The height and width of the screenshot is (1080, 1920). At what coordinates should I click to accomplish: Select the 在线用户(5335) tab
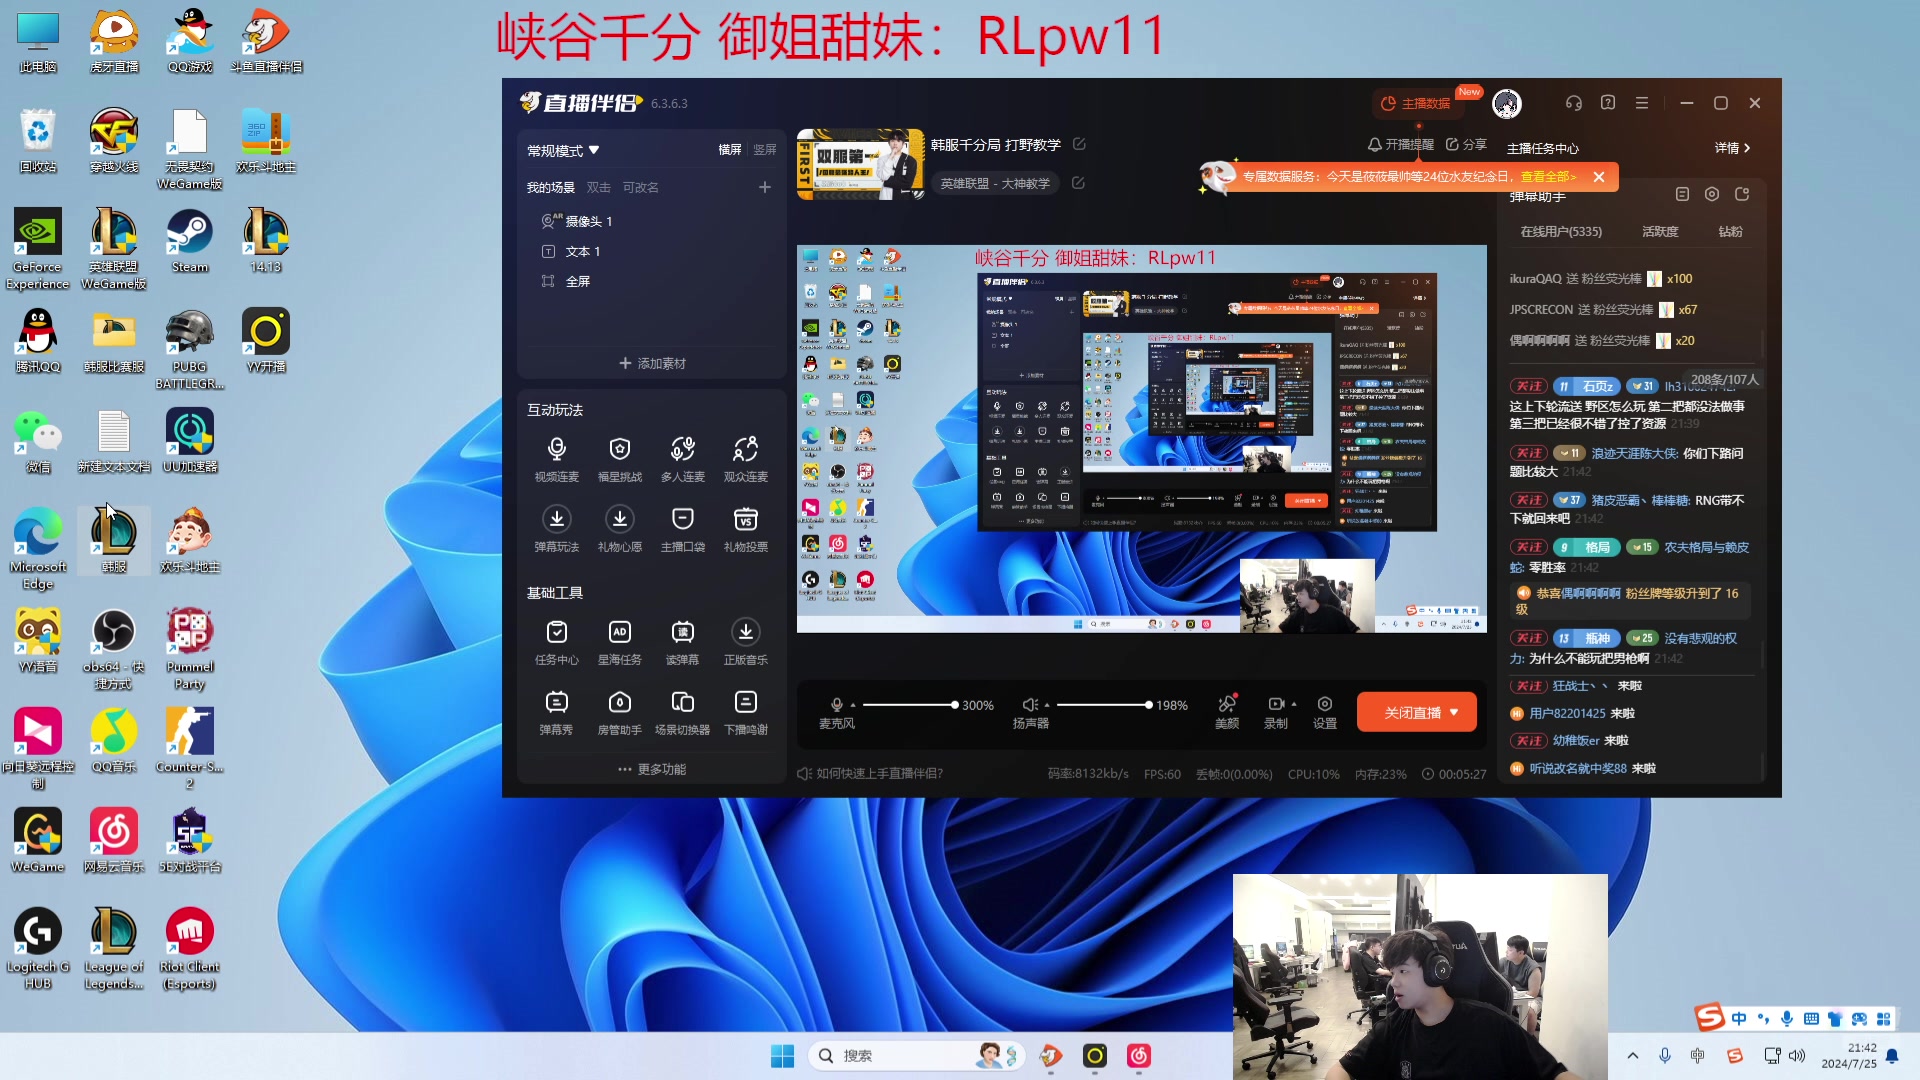click(1560, 231)
